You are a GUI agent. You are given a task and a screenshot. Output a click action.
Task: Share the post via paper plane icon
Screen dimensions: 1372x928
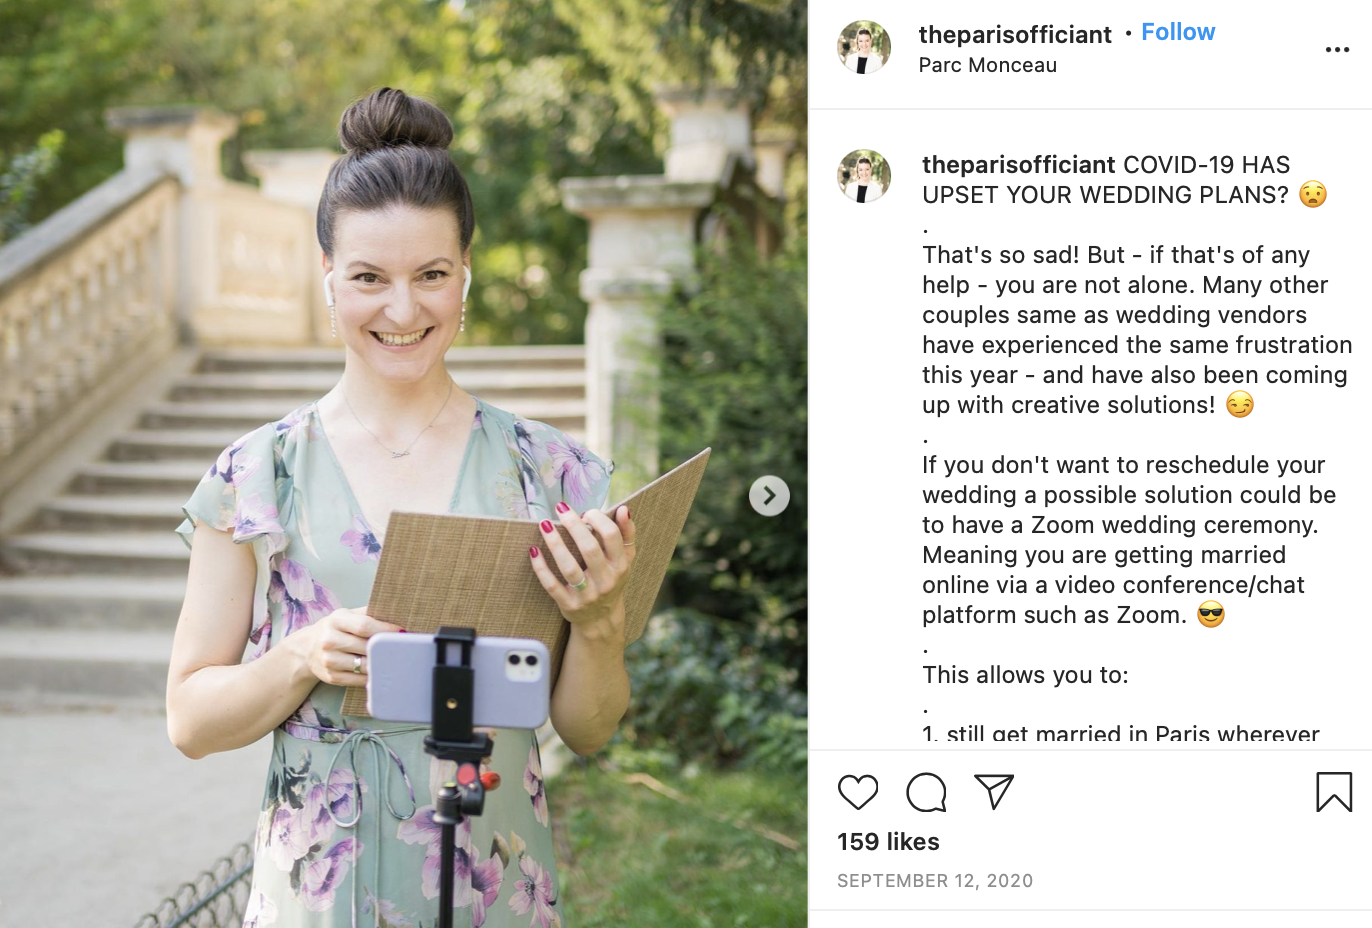coord(994,792)
